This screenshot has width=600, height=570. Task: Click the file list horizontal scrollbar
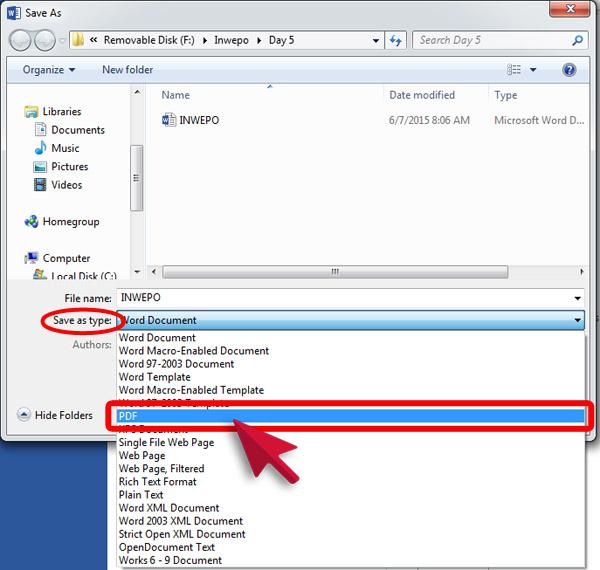pos(335,272)
